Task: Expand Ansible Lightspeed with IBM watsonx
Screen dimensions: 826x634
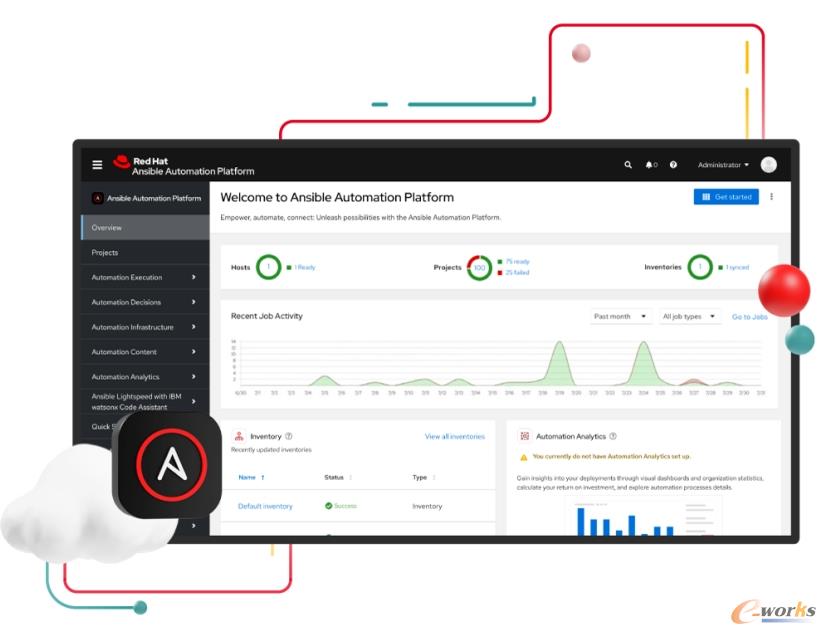Action: coord(145,401)
